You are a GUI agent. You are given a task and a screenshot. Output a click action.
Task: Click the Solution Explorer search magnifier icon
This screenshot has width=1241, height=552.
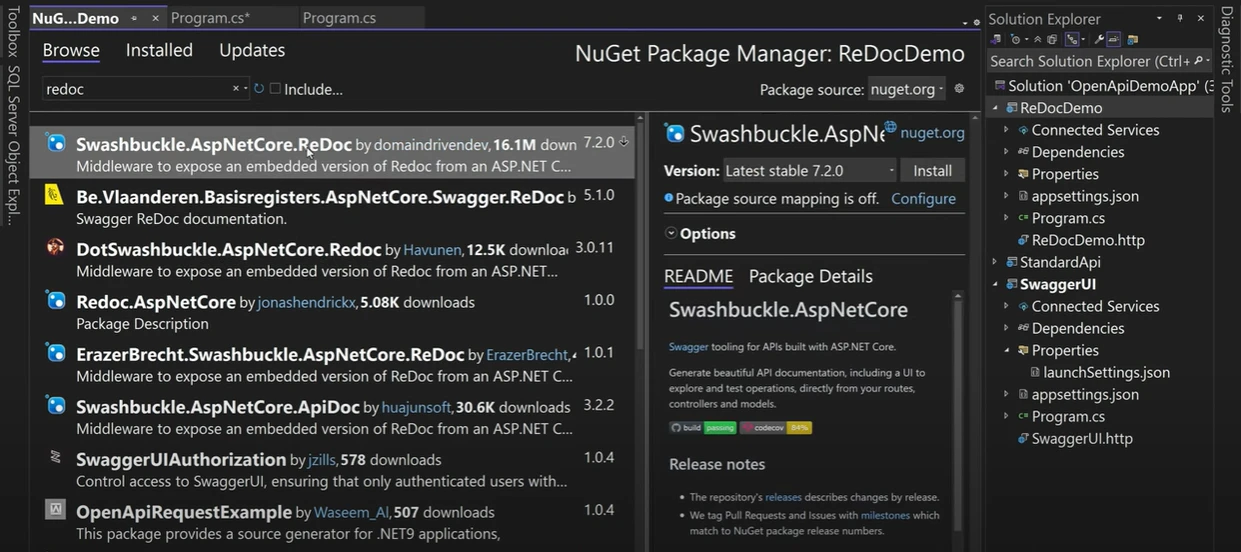point(1197,61)
